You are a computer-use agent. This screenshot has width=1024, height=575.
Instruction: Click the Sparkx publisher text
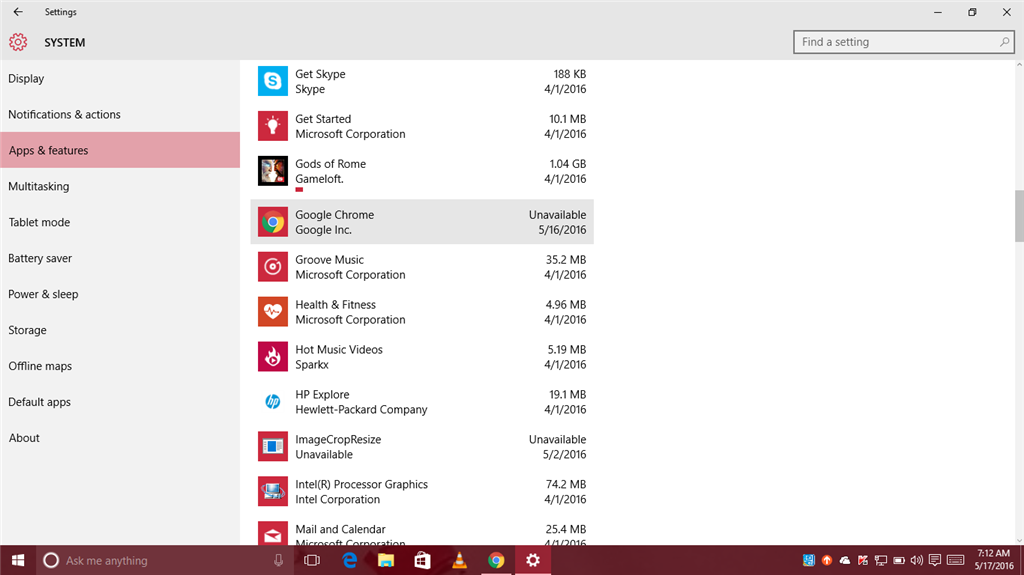[312, 365]
